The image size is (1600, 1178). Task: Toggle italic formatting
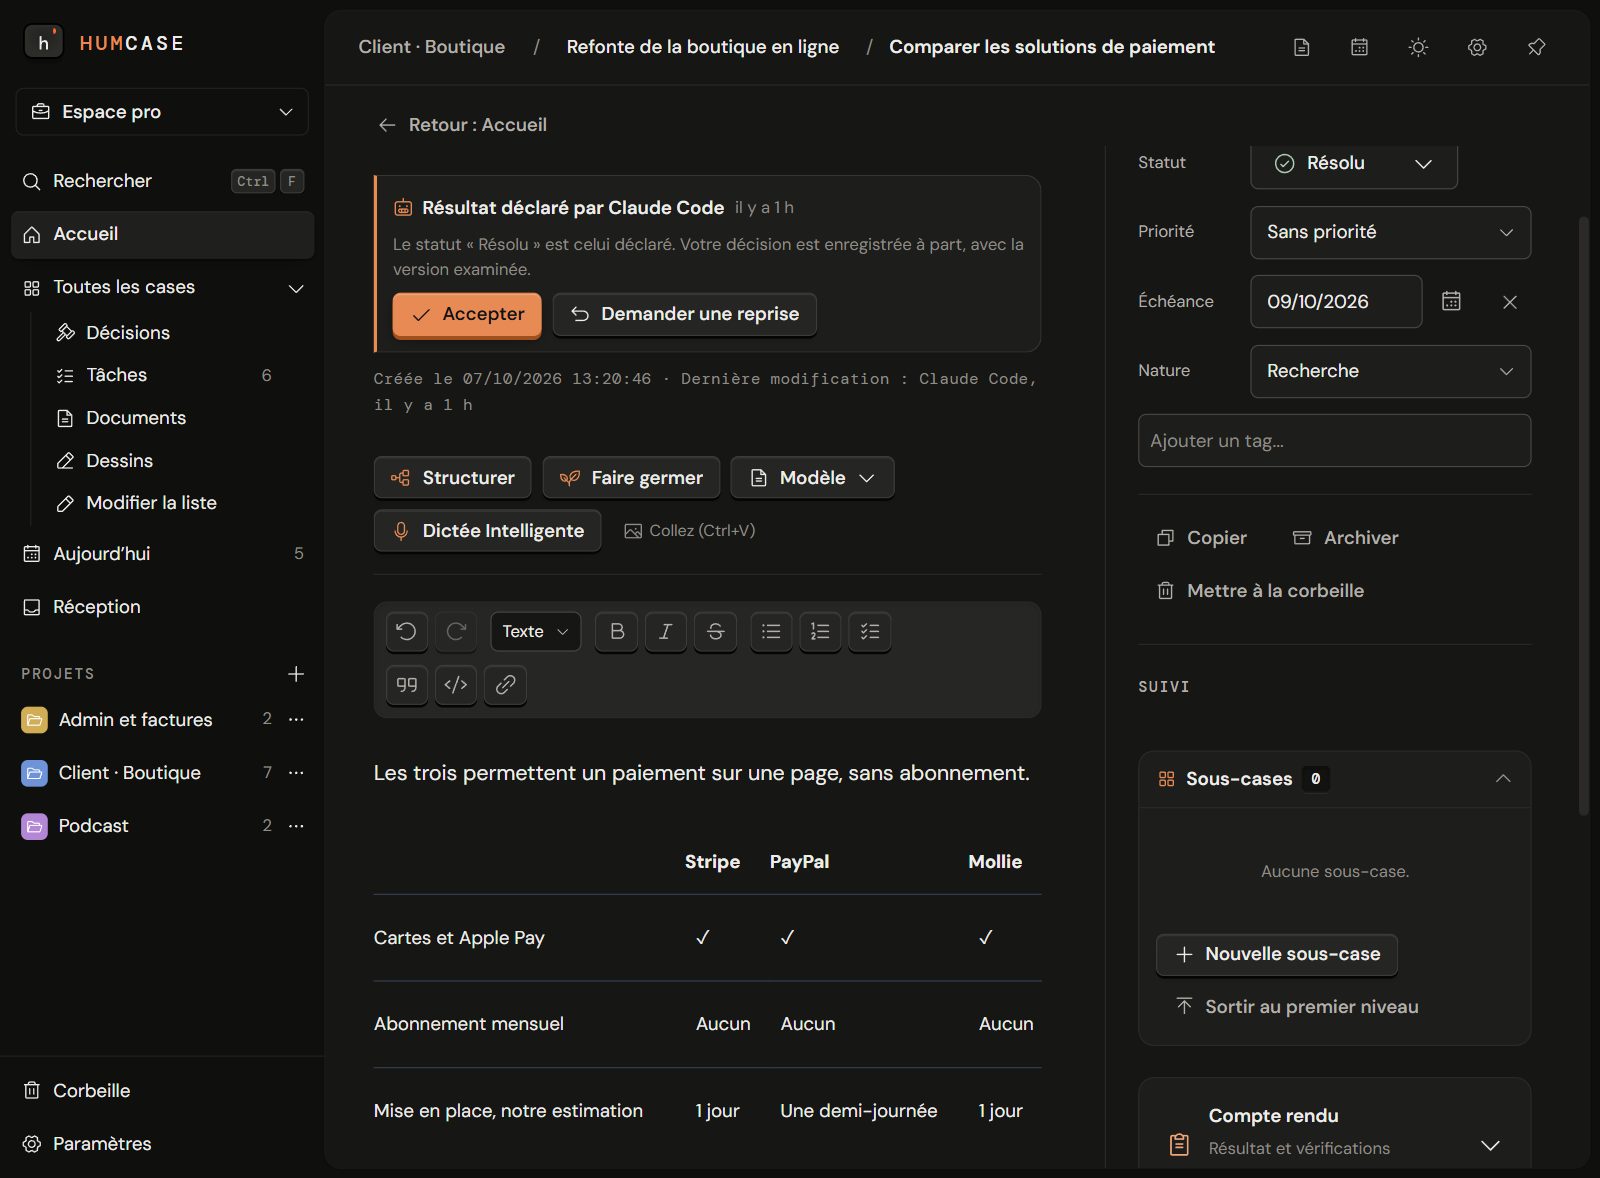click(666, 631)
